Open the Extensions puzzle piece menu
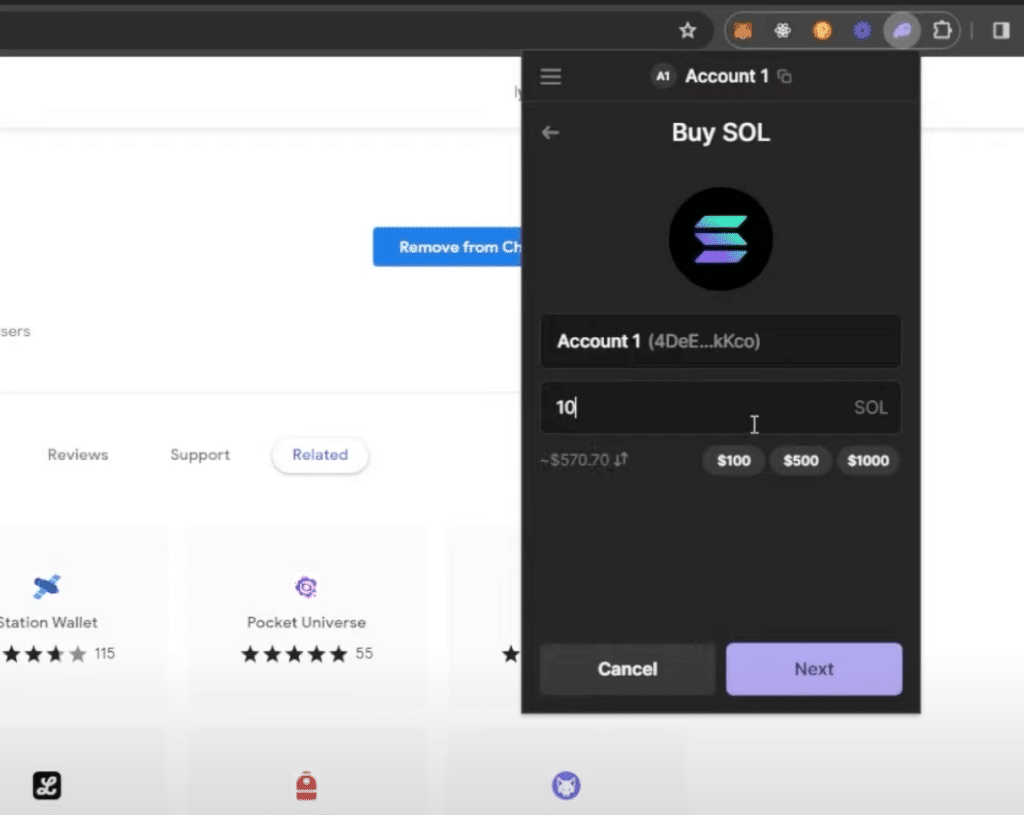 pos(942,30)
